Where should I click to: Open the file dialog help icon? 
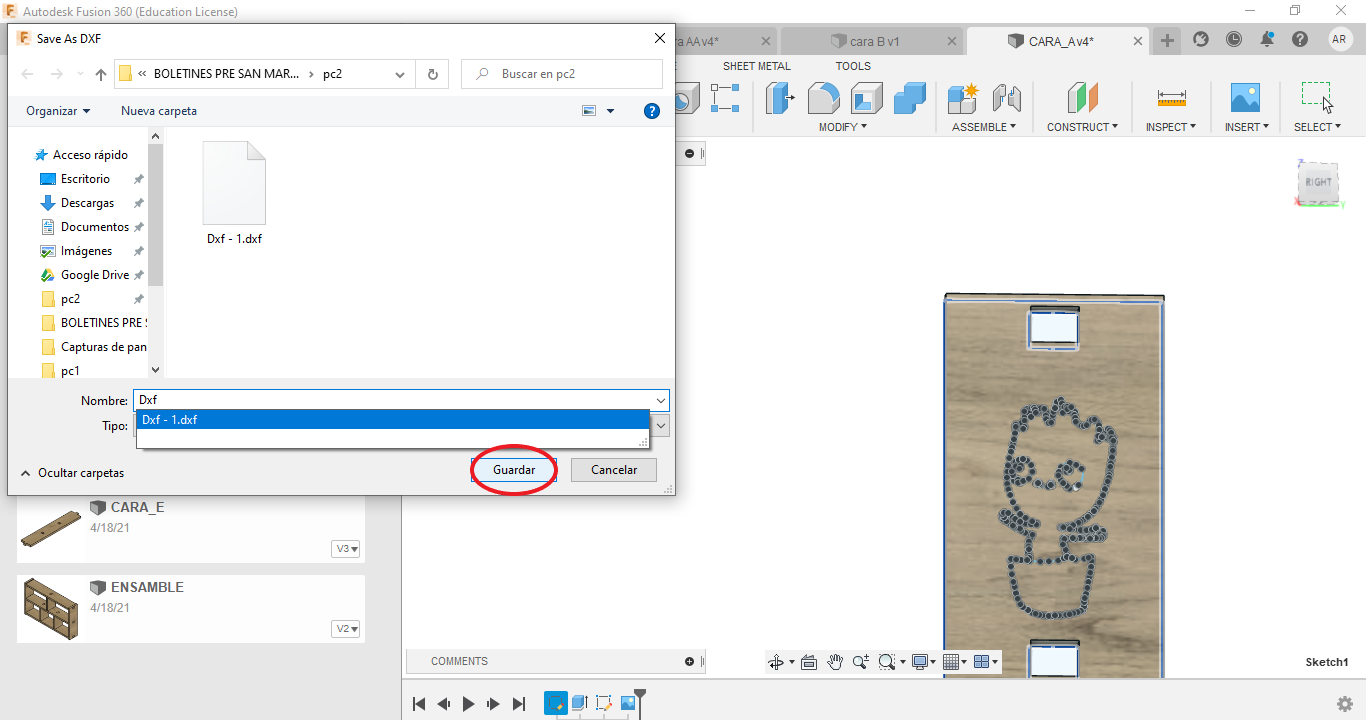click(652, 111)
